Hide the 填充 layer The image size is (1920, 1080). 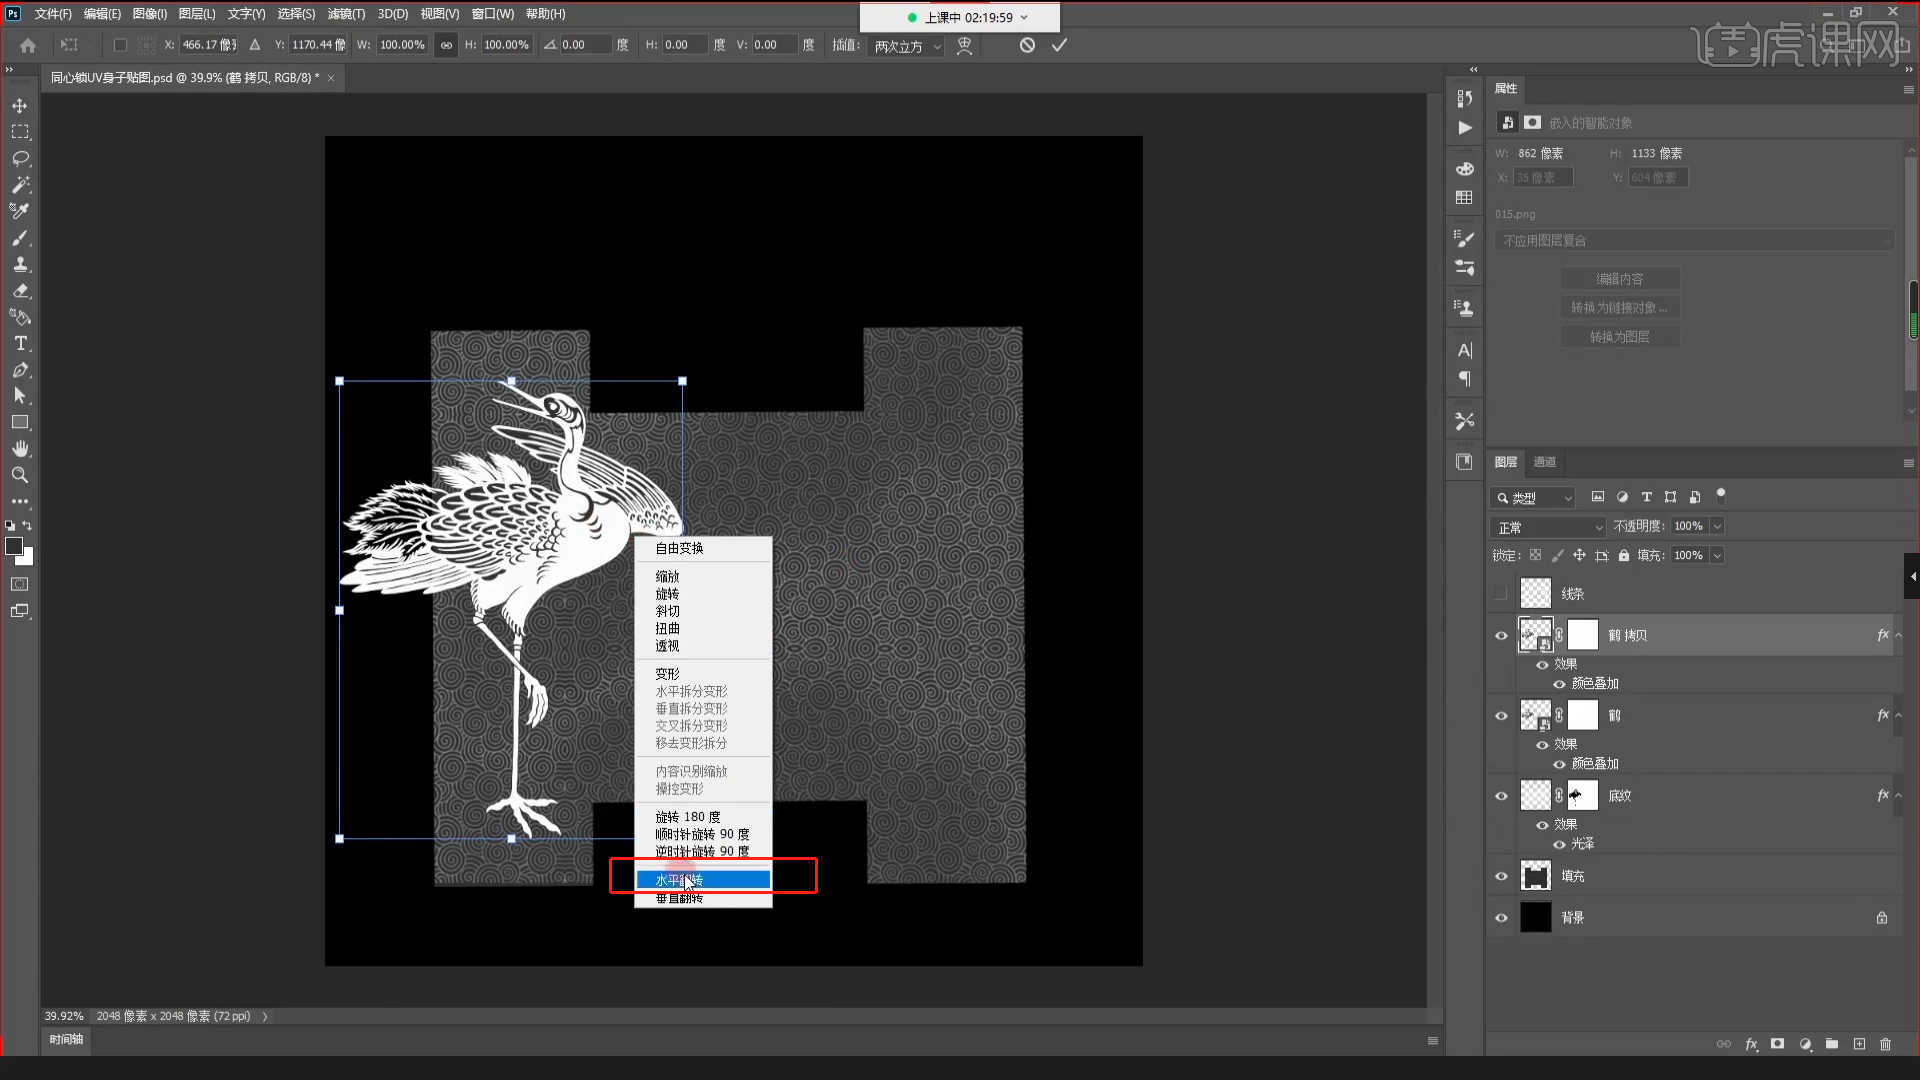(1501, 876)
